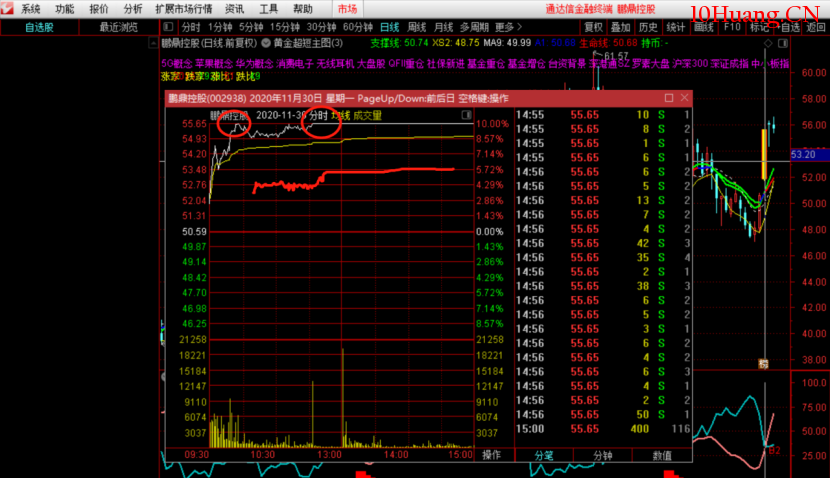830x479 pixels.
Task: Click the 14:56 tick row with volume 38
Action: tap(603, 286)
